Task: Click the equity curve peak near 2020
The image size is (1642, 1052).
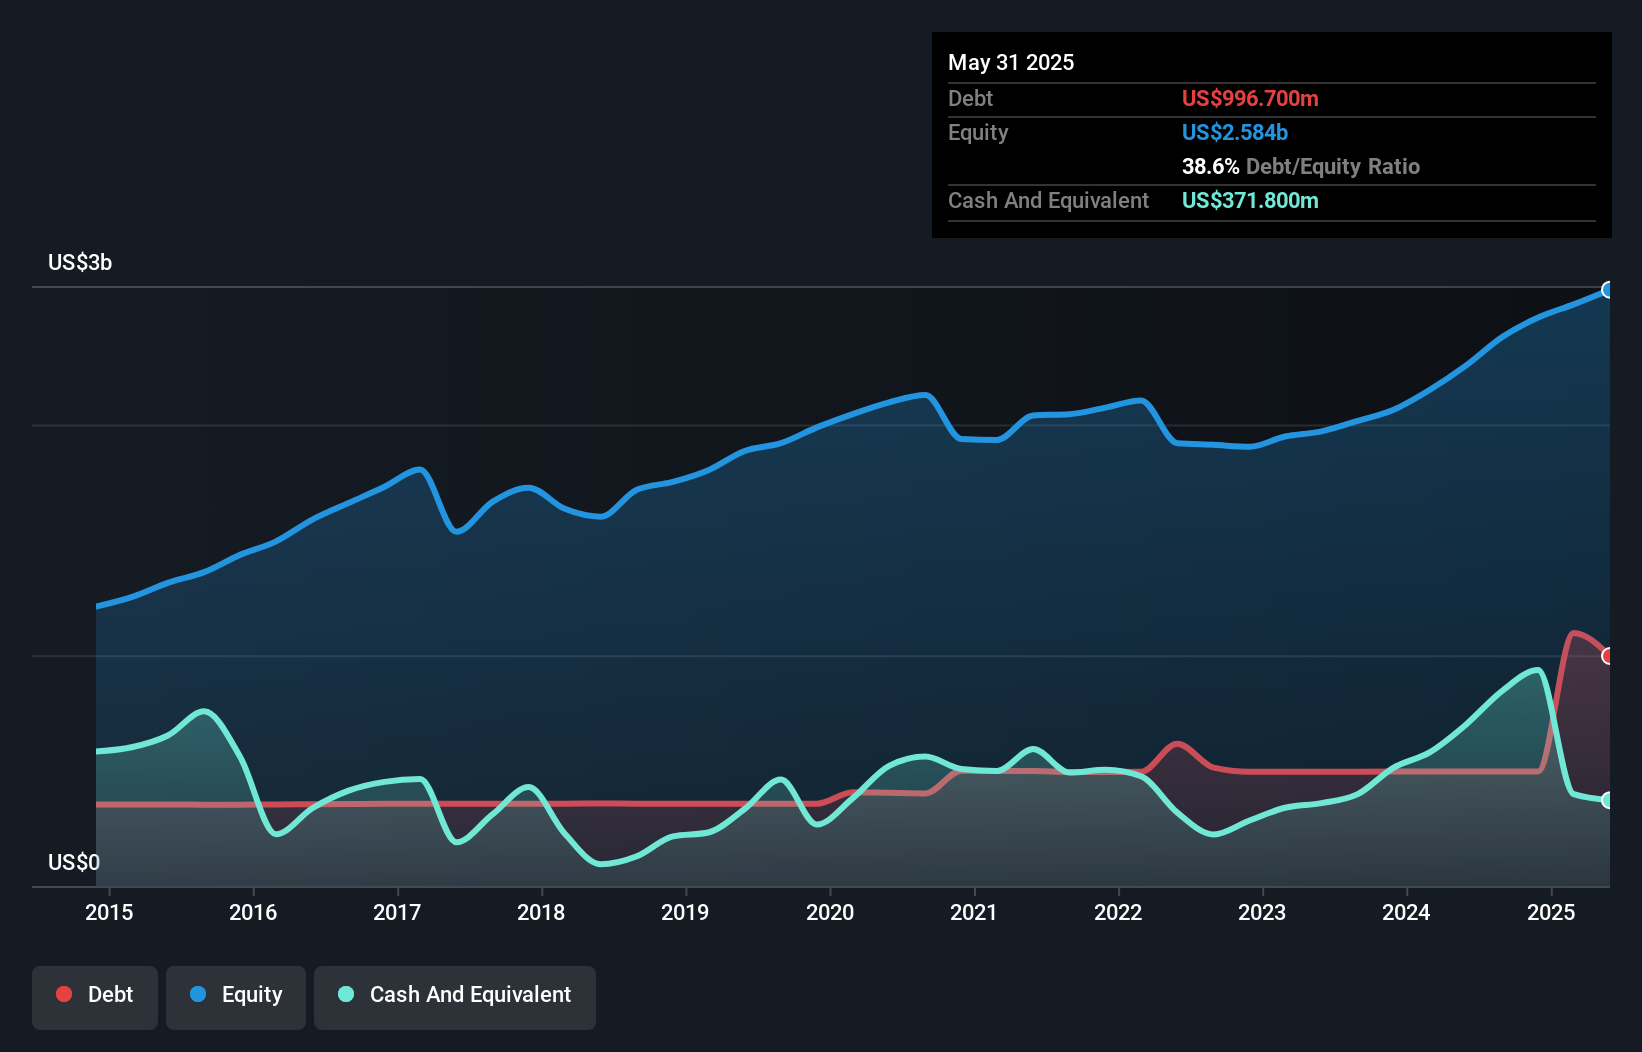Action: point(920,394)
